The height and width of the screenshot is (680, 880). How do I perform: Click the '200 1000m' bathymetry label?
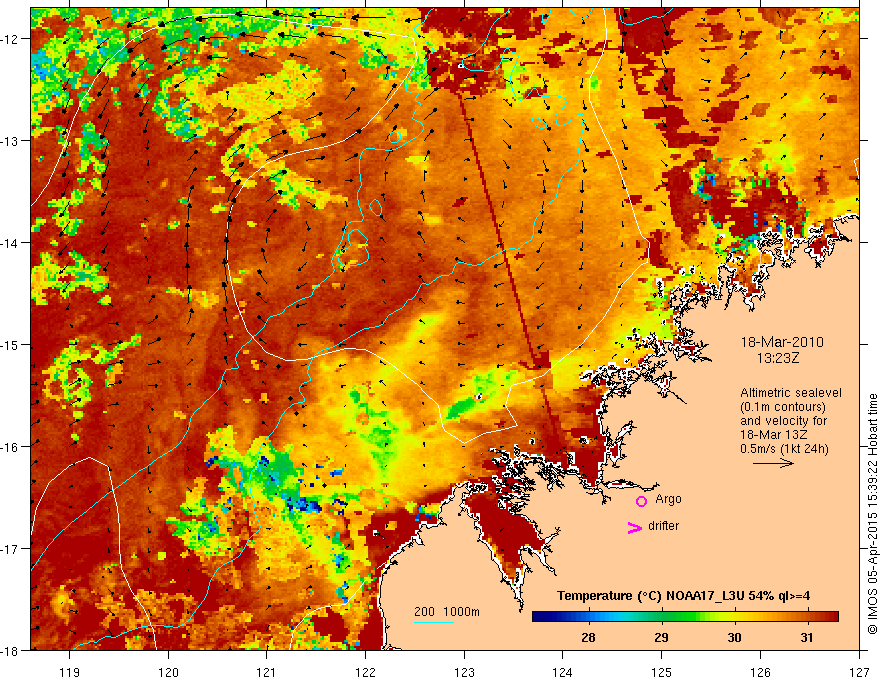click(x=447, y=612)
